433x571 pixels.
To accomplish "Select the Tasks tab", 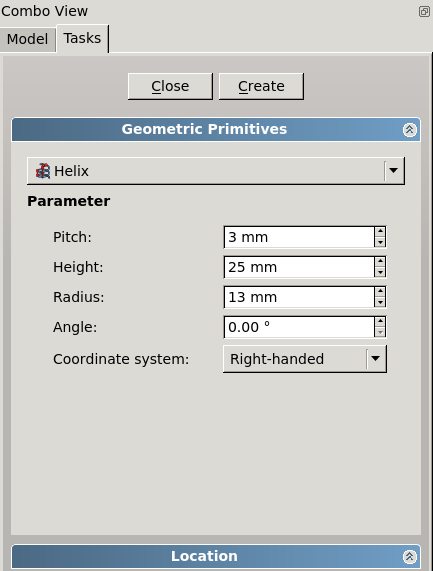I will [x=83, y=38].
